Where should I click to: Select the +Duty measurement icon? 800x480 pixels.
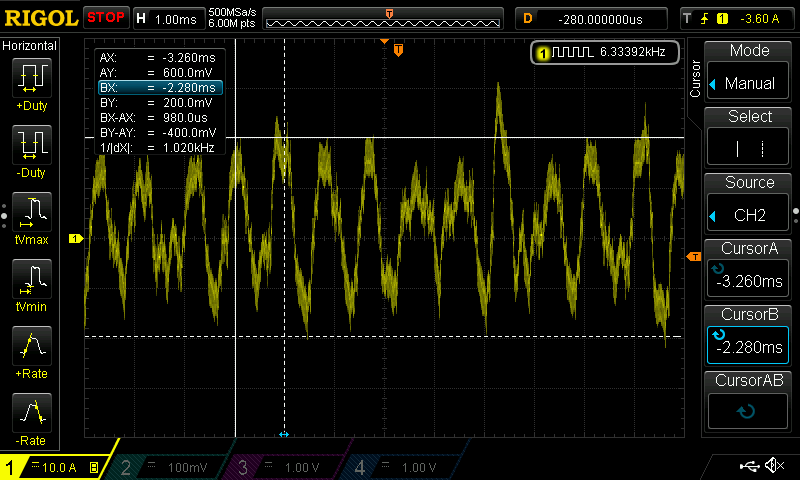pyautogui.click(x=32, y=78)
